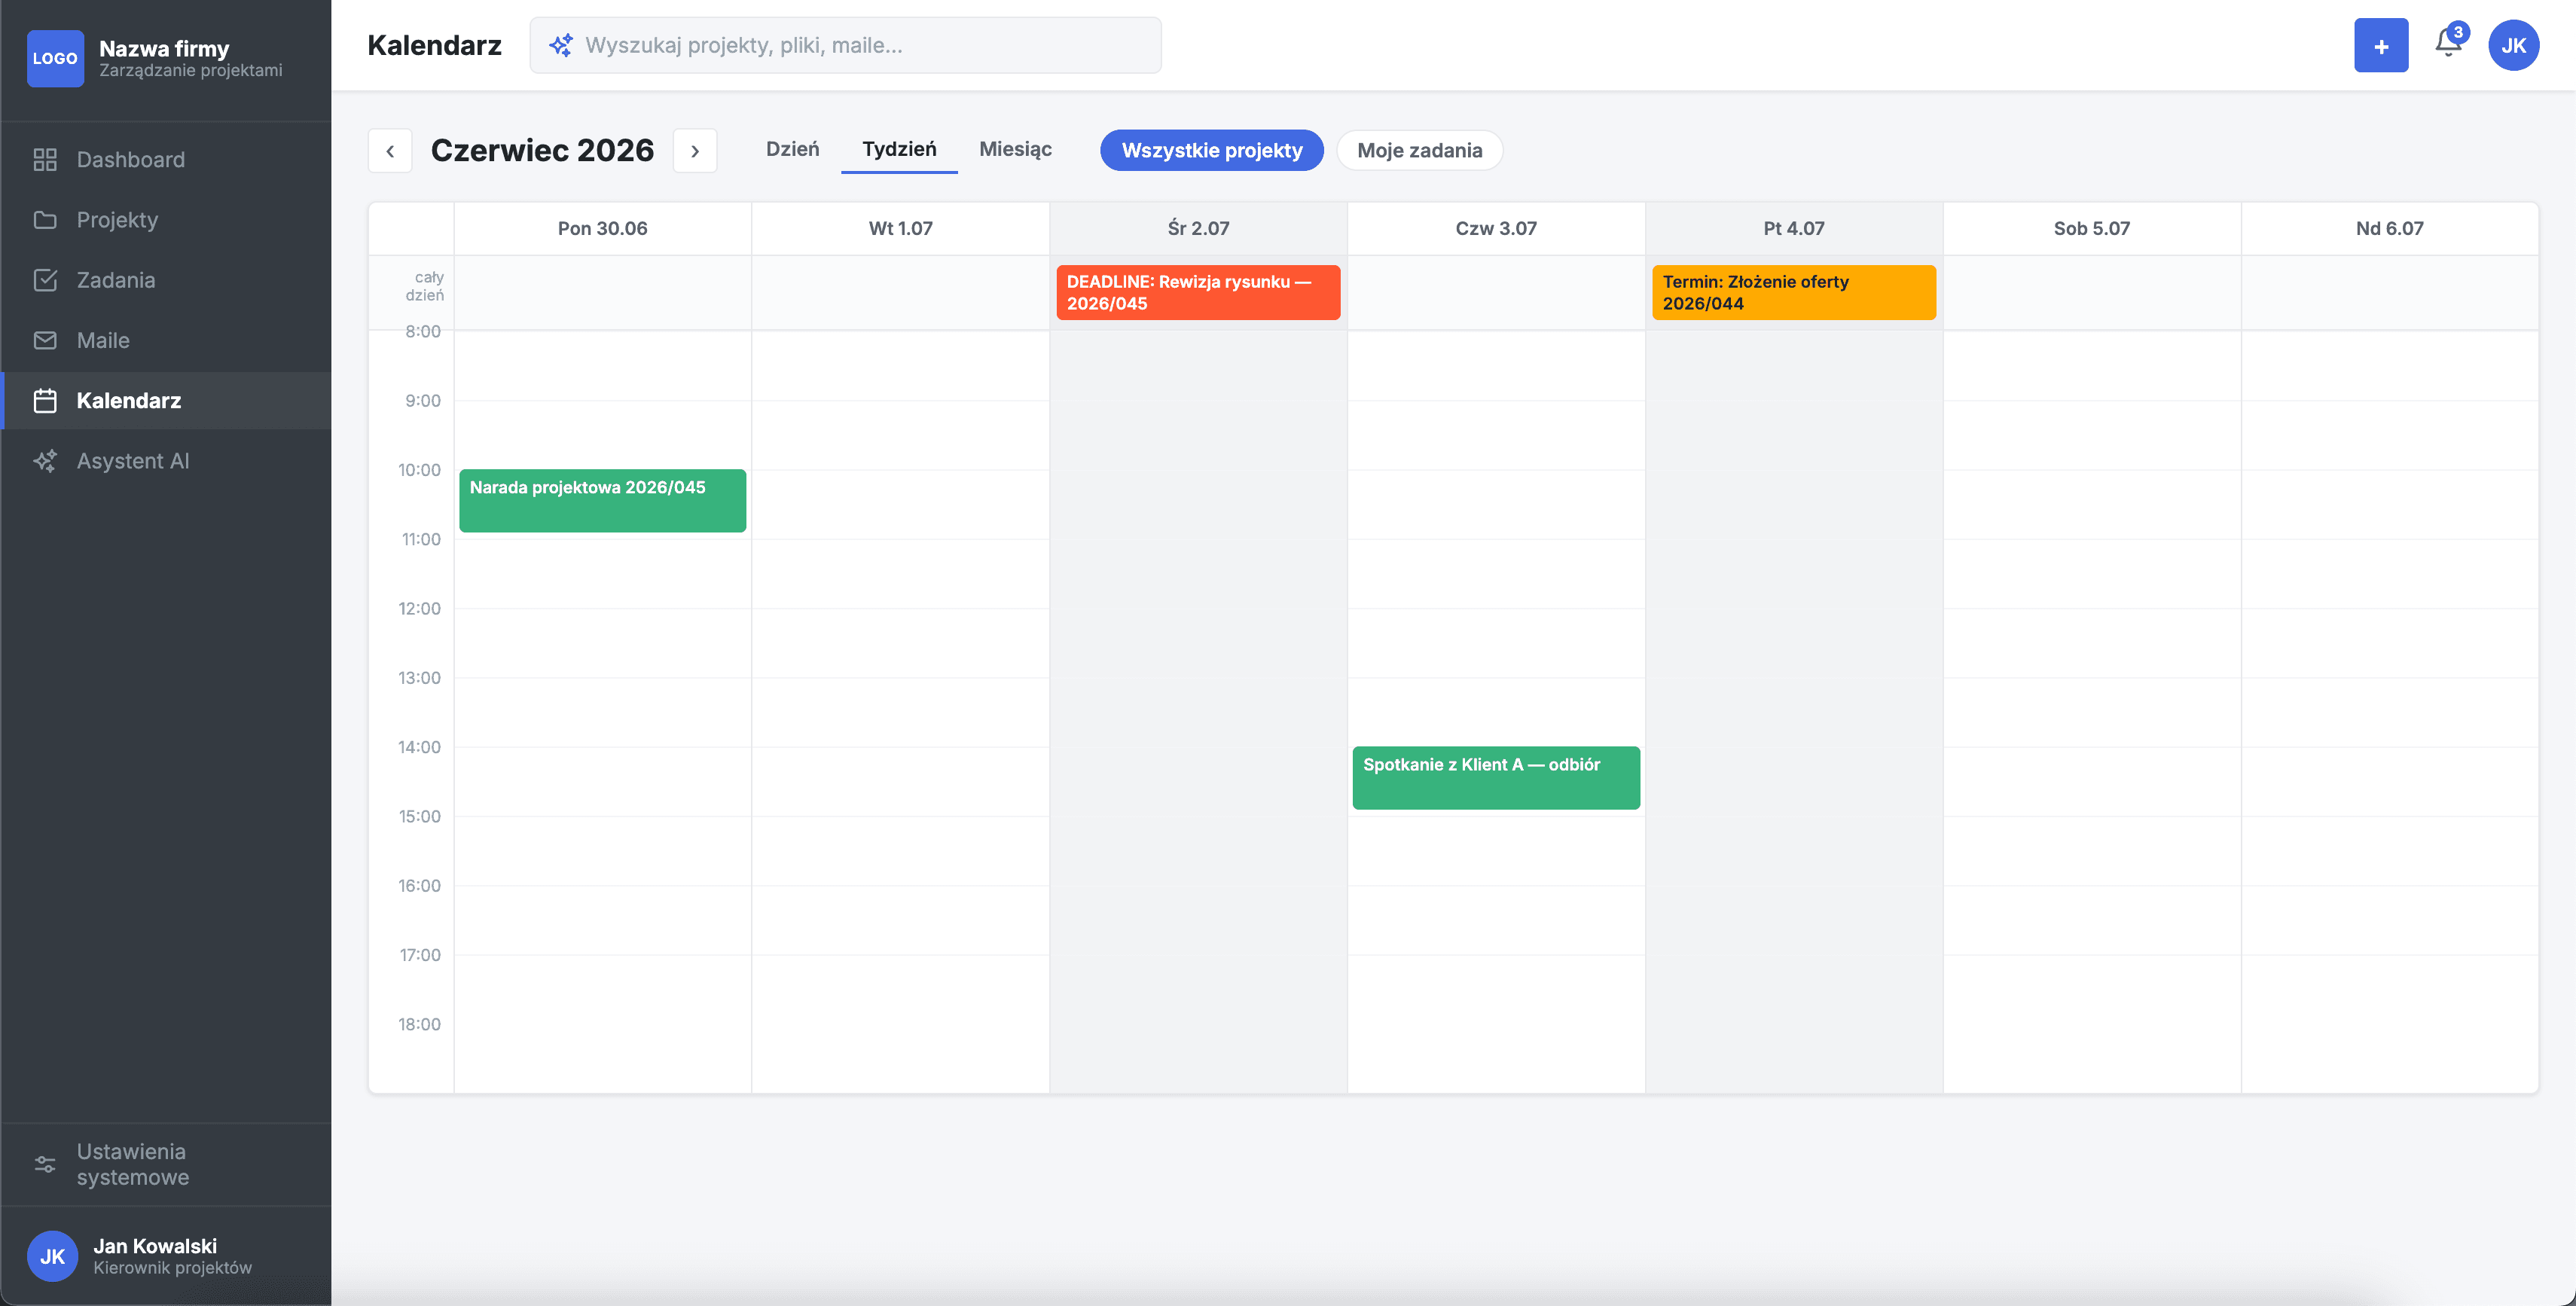Open the Maile envelope icon

click(45, 340)
